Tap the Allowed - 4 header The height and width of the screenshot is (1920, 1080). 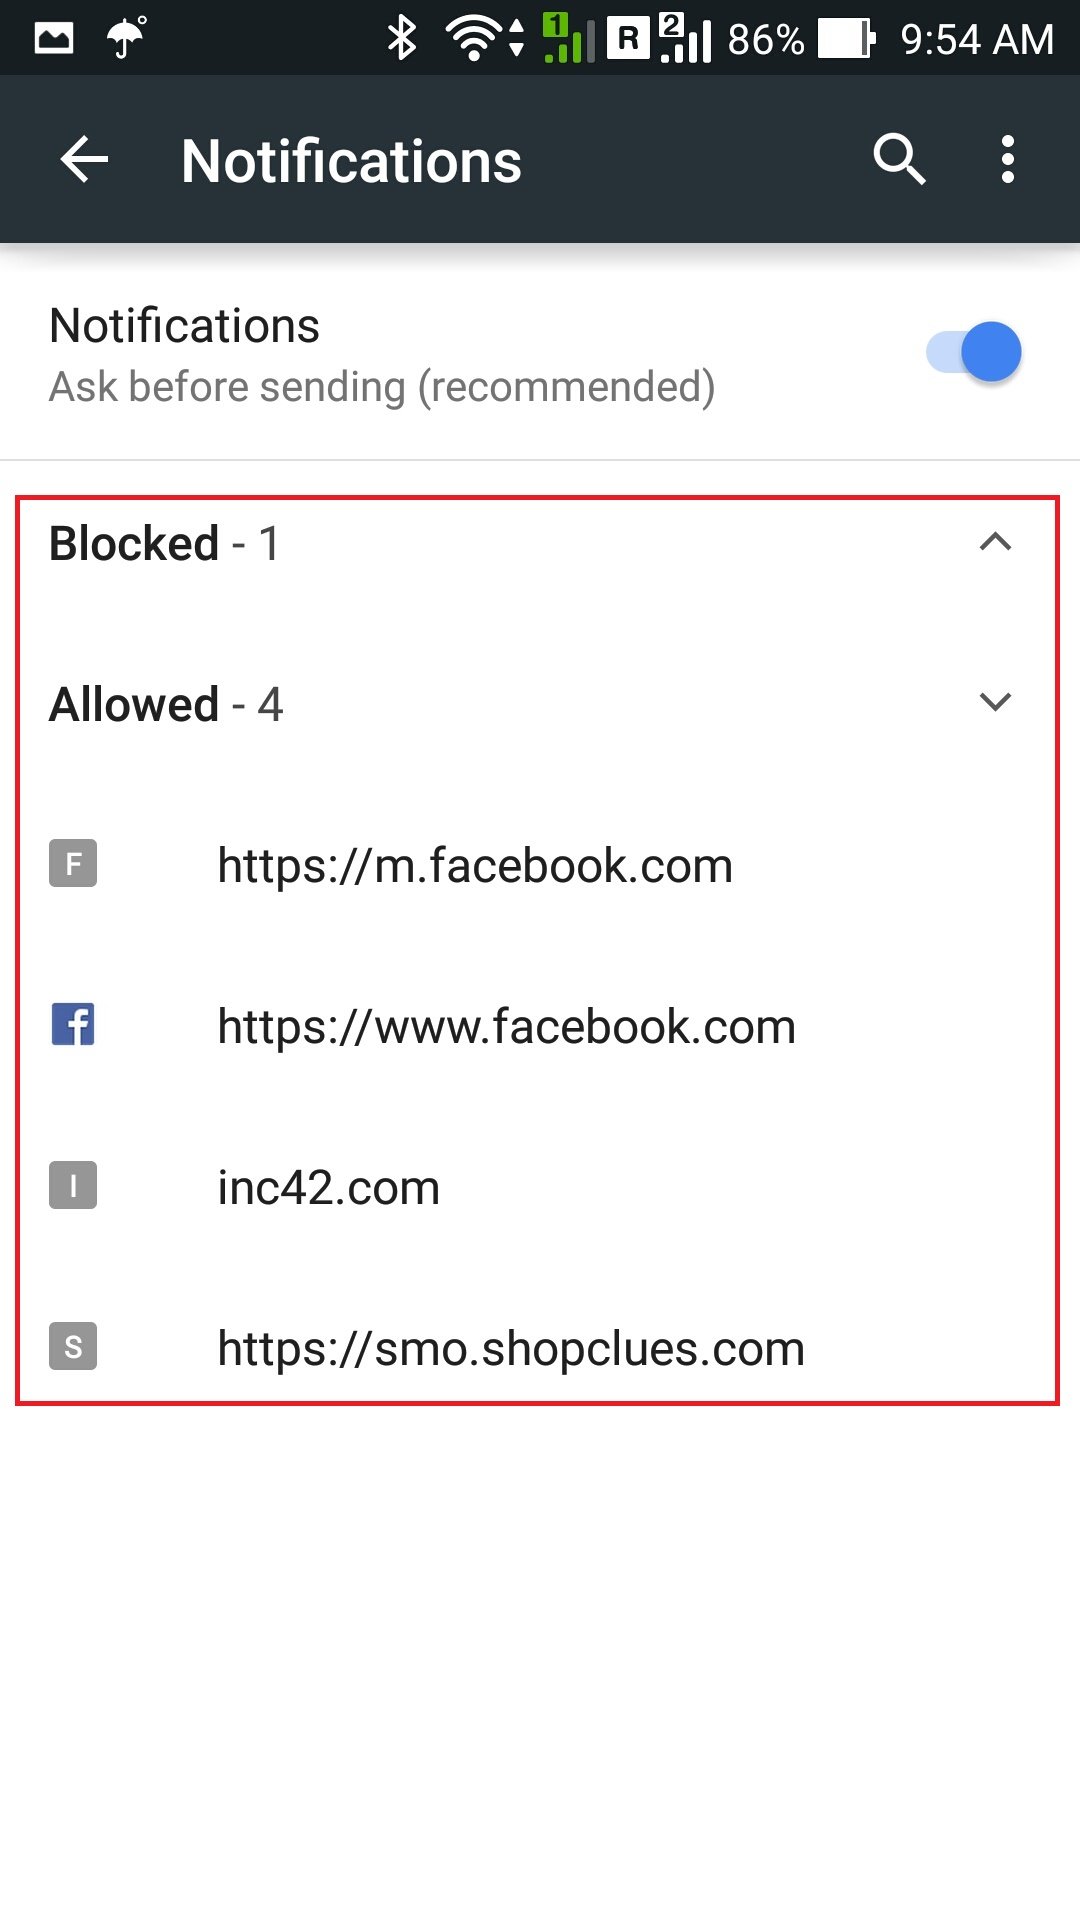tap(167, 705)
